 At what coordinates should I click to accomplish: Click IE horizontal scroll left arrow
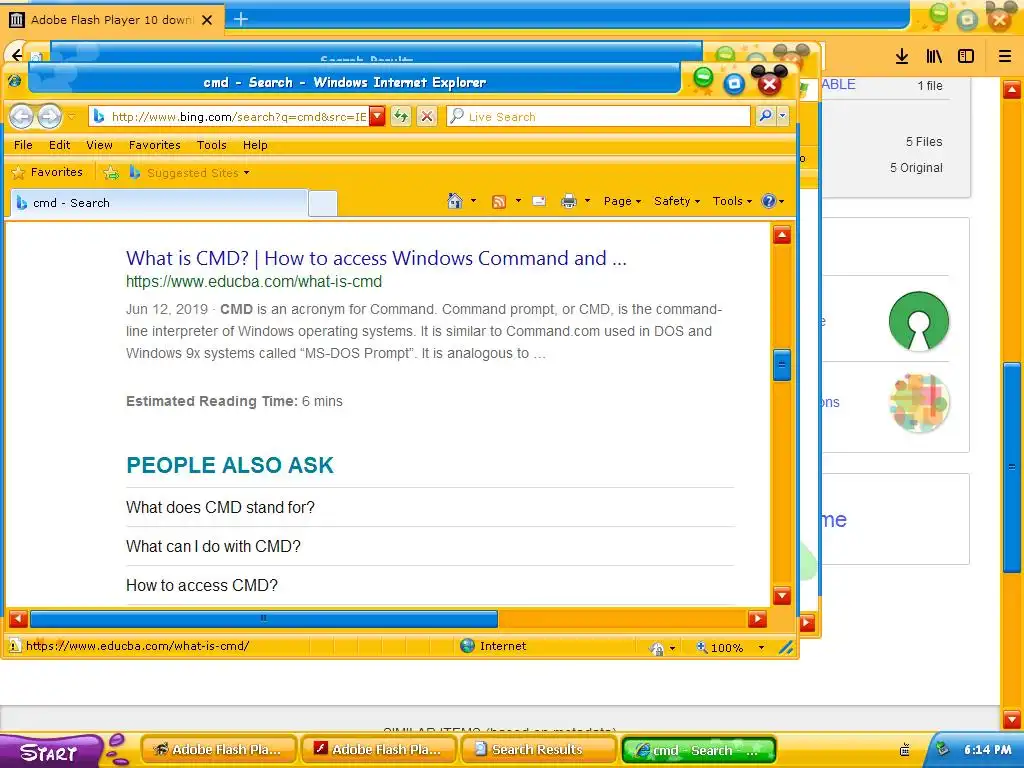point(18,619)
